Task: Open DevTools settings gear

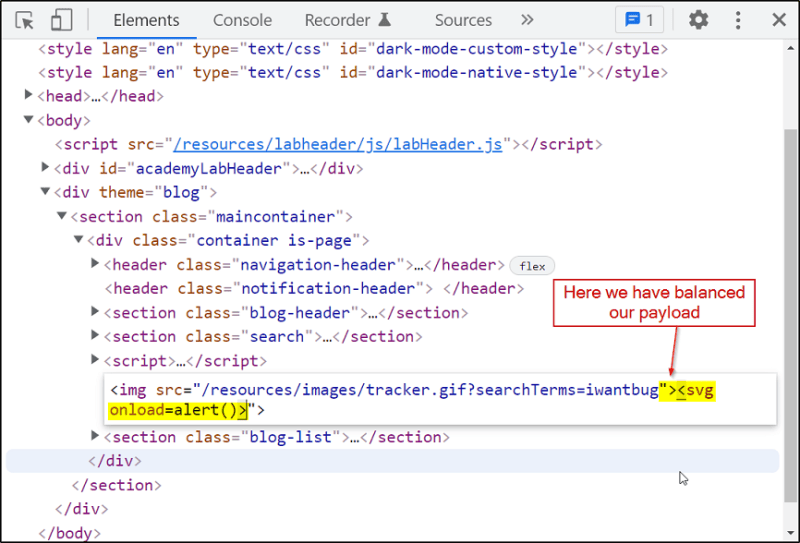Action: point(698,20)
